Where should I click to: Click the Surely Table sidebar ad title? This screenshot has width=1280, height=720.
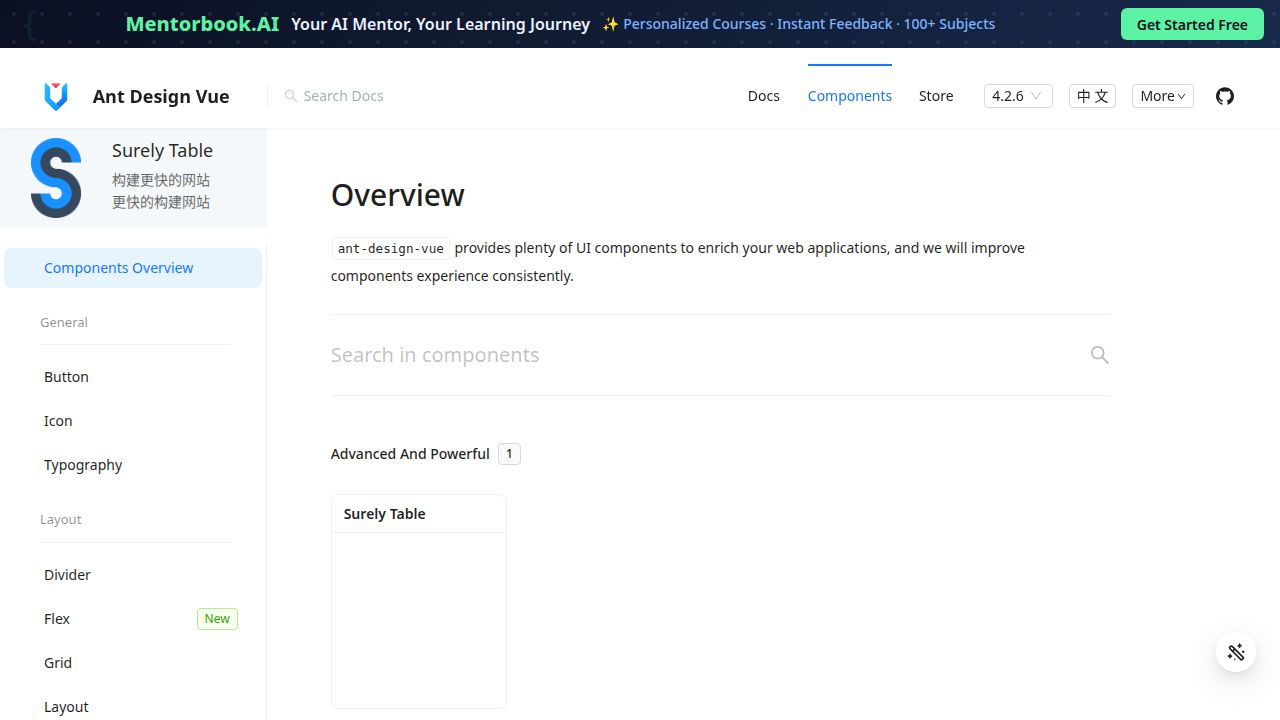tap(162, 151)
